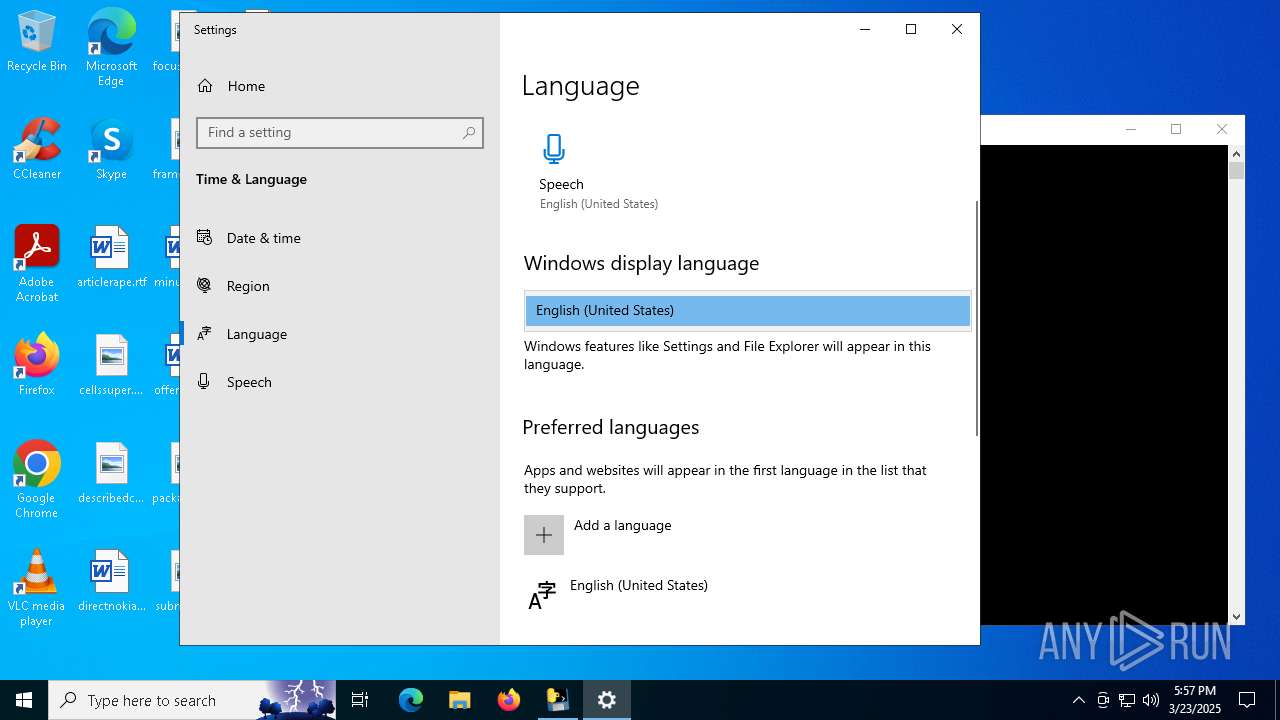This screenshot has height=720, width=1280.
Task: Switch to the yellow app icon beside Firefox on taskbar
Action: [x=557, y=700]
